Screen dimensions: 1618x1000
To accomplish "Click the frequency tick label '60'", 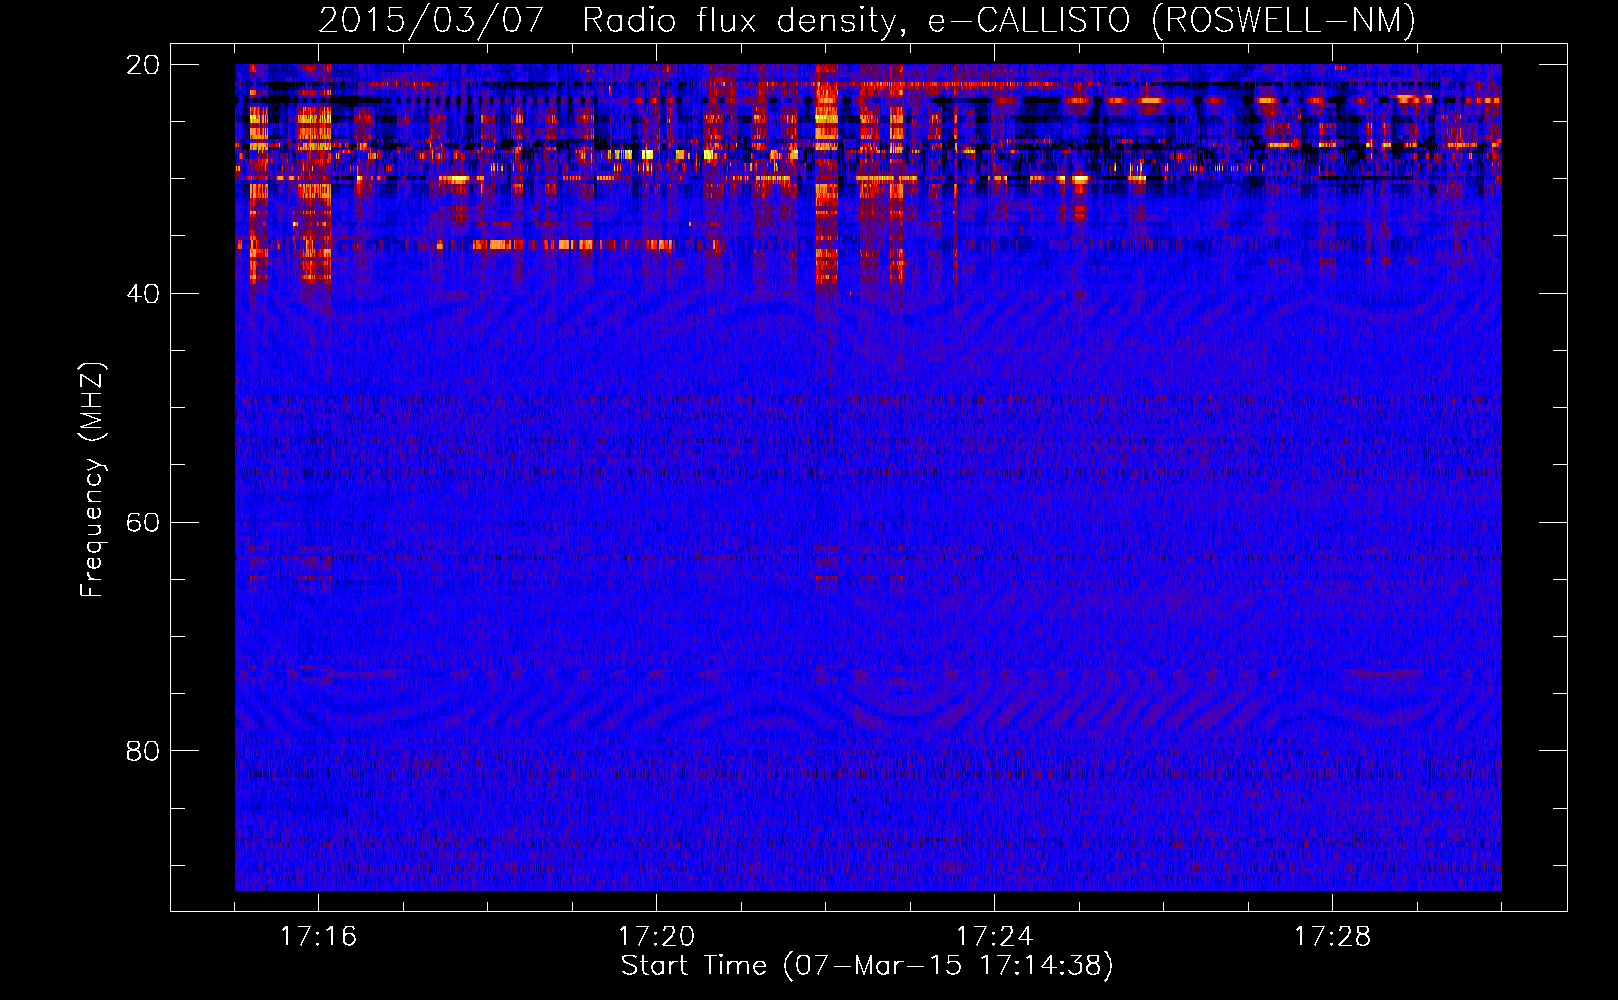I will 143,523.
